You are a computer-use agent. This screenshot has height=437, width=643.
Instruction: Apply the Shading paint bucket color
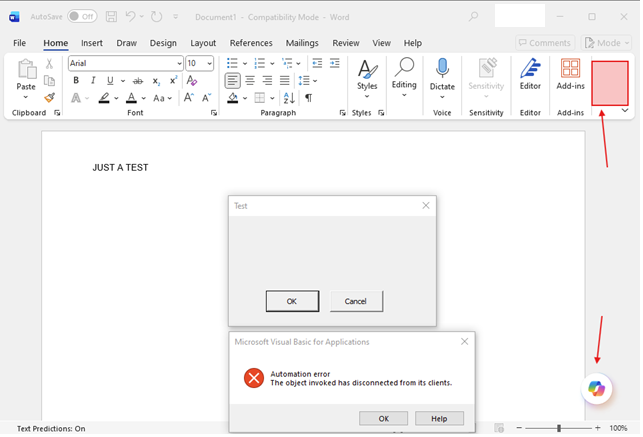pos(233,98)
